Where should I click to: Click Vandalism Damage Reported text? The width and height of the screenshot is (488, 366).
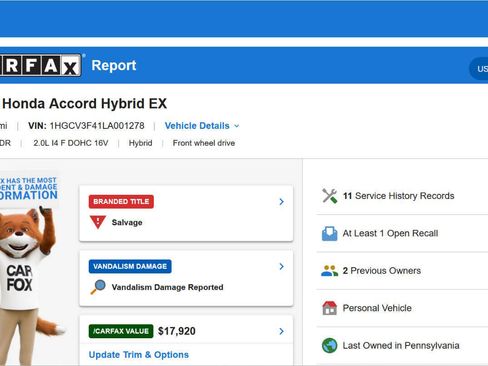167,287
